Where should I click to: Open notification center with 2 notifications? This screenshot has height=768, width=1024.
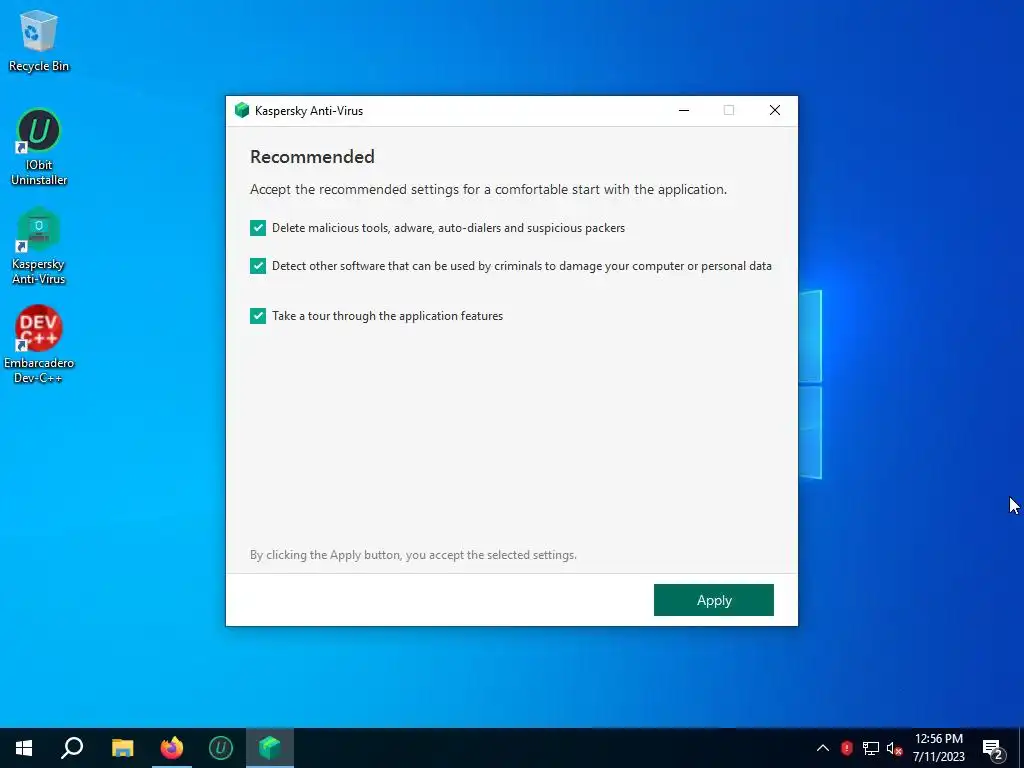(x=993, y=748)
